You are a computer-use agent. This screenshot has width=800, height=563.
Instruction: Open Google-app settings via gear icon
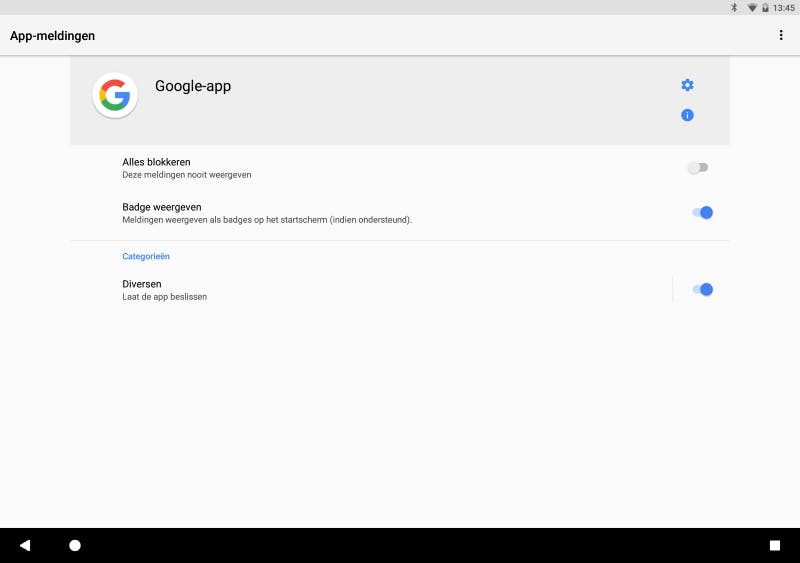point(687,85)
